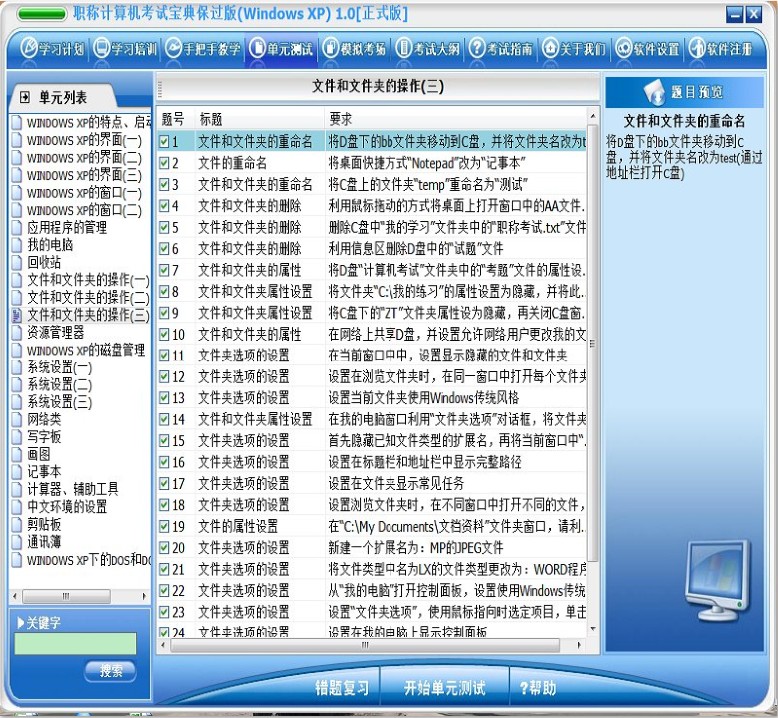Click the 关键字 search input field
This screenshot has height=718, width=778.
click(x=75, y=644)
